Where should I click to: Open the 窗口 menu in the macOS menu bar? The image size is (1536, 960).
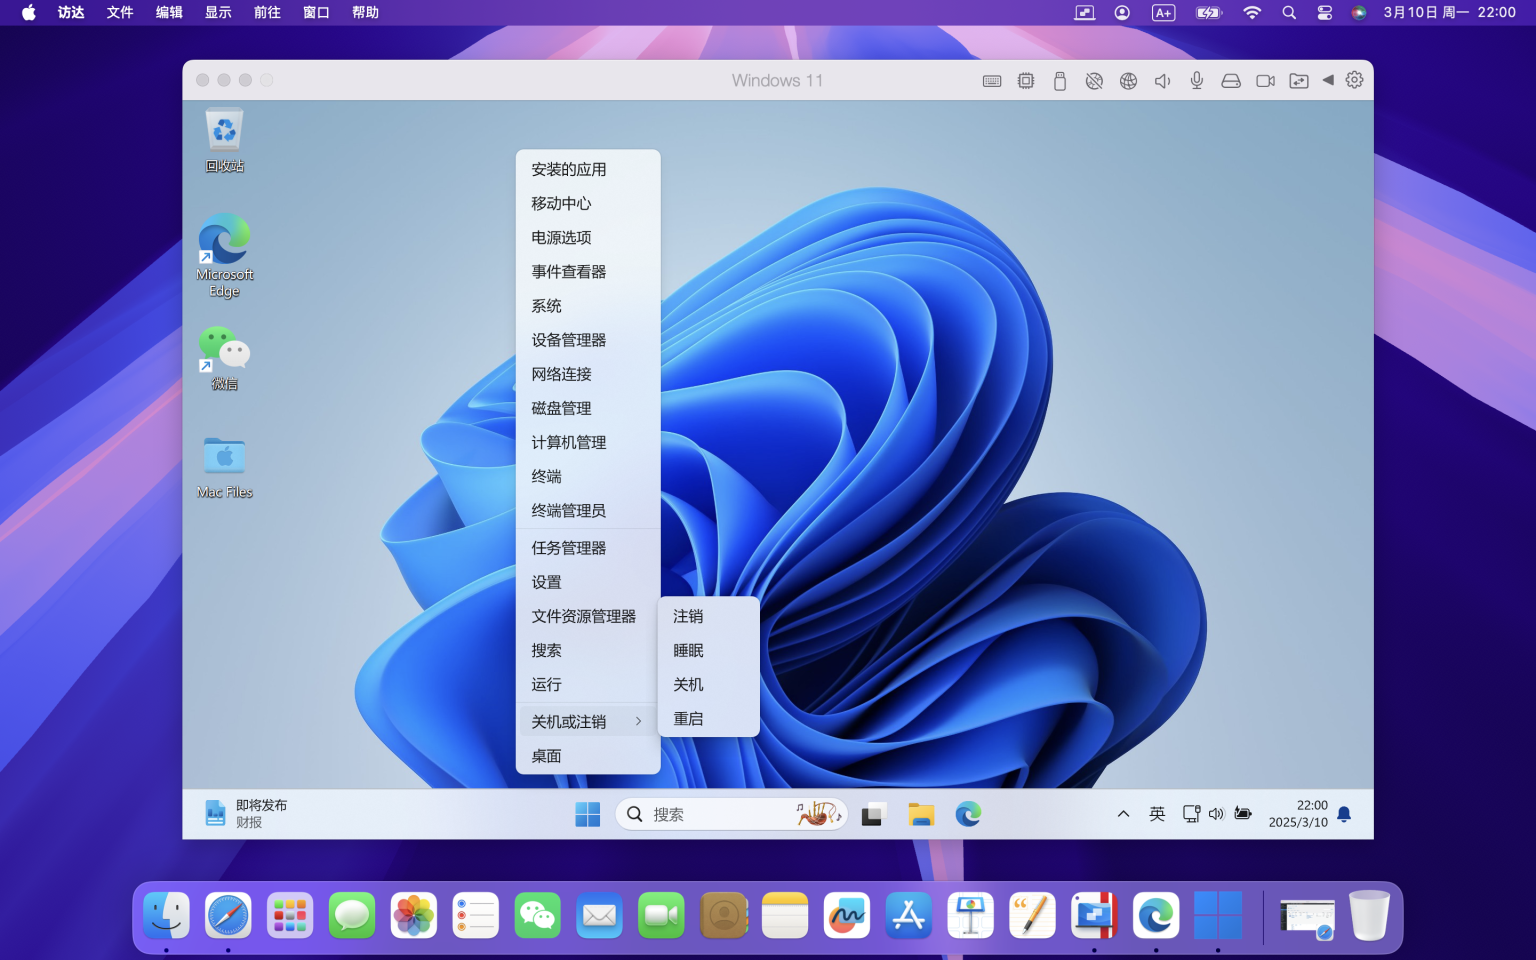pyautogui.click(x=315, y=12)
